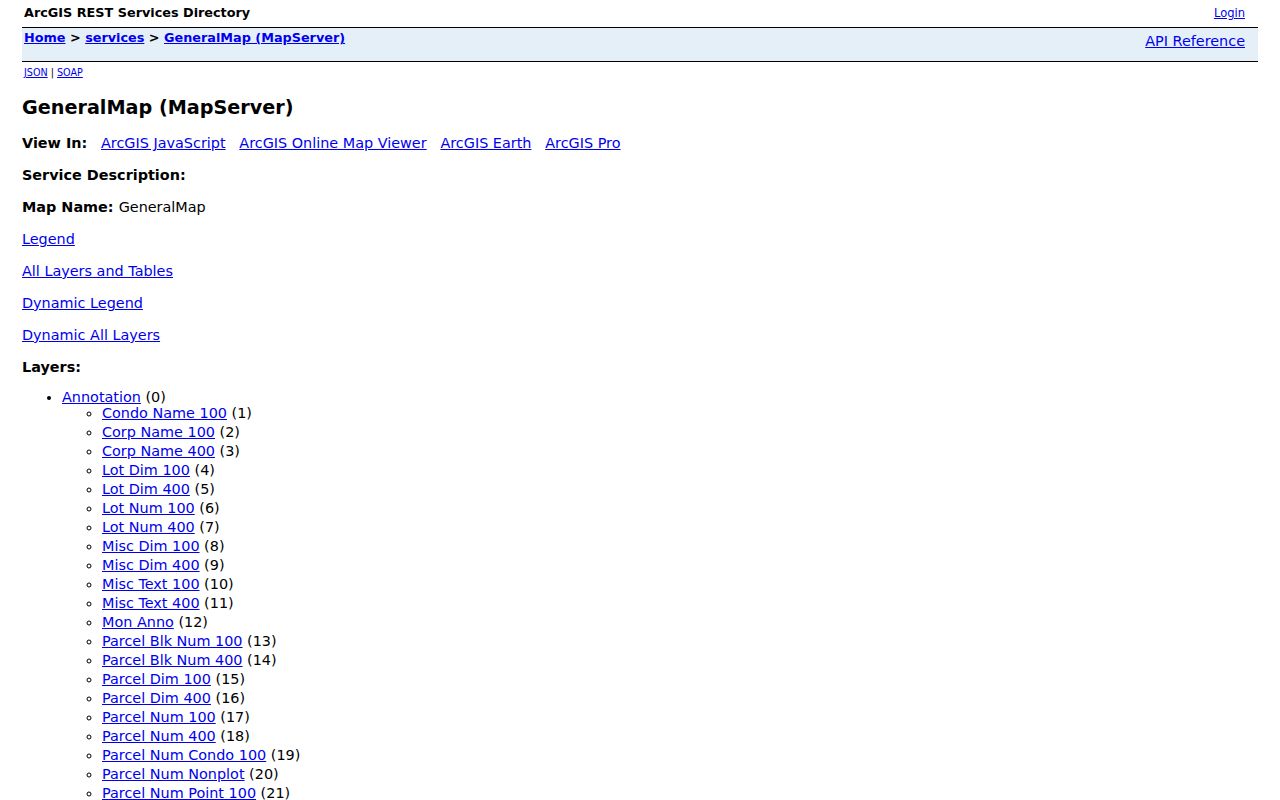This screenshot has height=800, width=1280.
Task: Select the Lot Dim 400 layer
Action: coord(146,489)
